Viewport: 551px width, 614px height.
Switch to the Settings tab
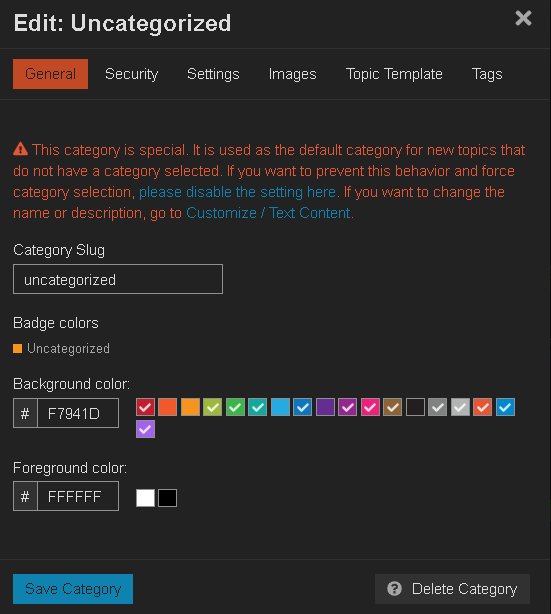click(213, 74)
